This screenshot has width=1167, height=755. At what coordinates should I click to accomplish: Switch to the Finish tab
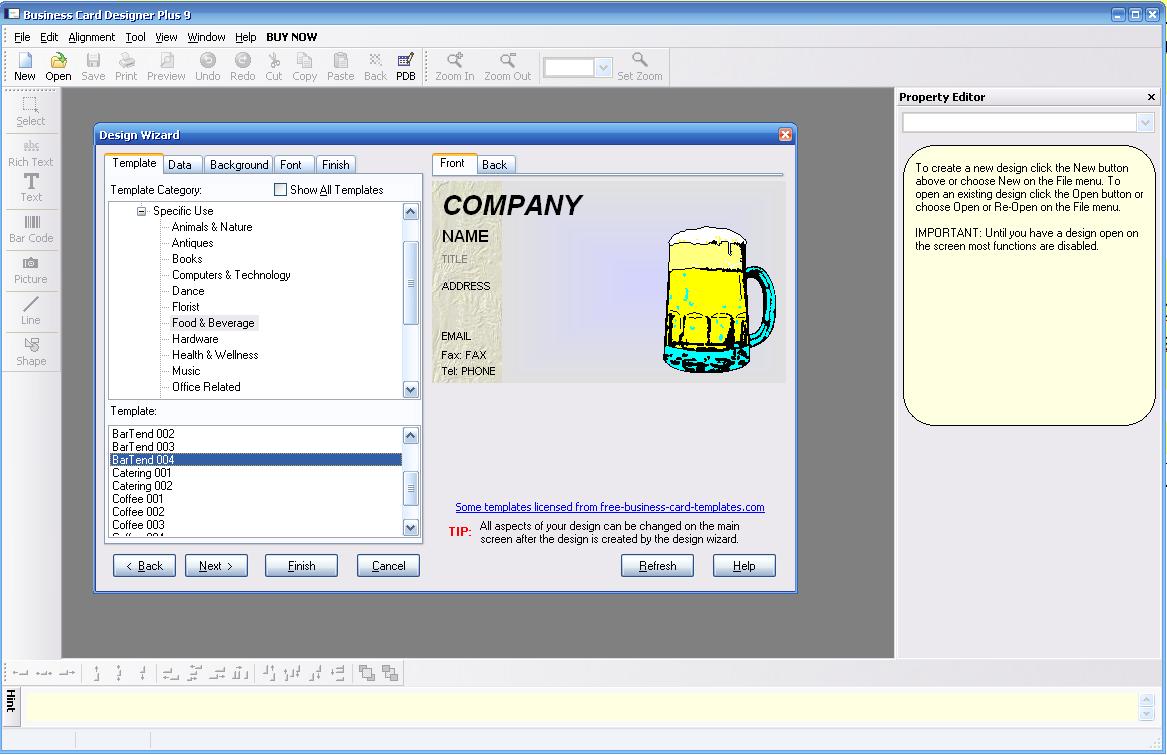pos(336,165)
